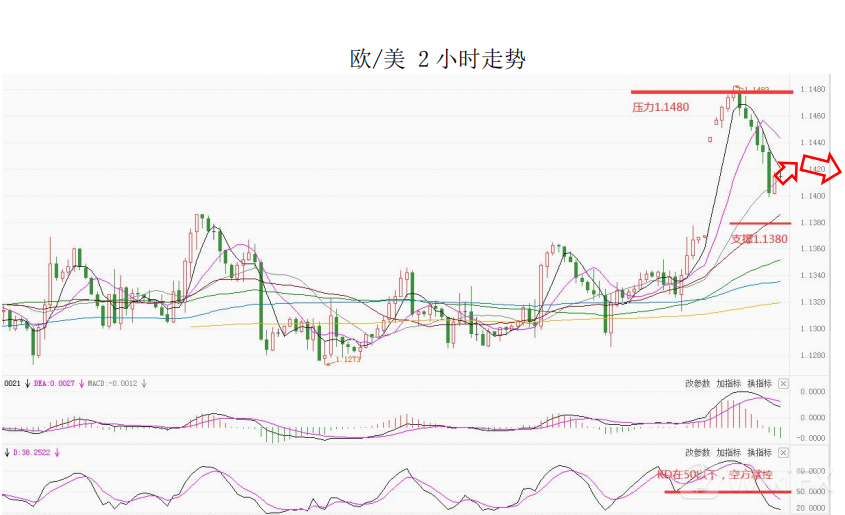The image size is (845, 515).
Task: Click the DEA:0.0027 value label
Action: click(54, 384)
